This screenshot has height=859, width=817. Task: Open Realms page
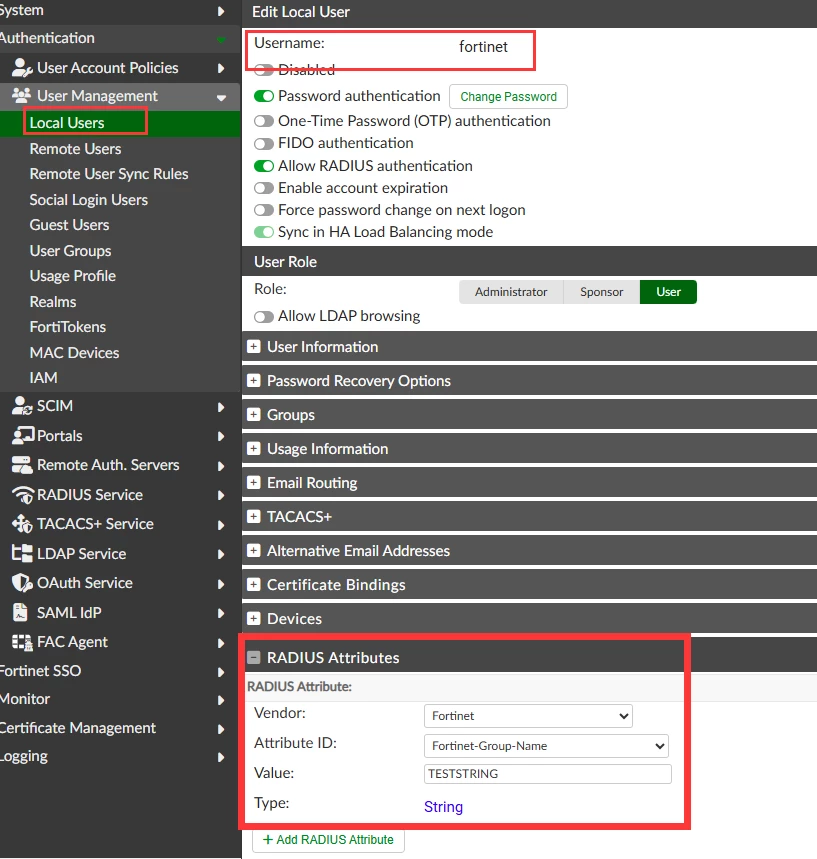[x=53, y=301]
